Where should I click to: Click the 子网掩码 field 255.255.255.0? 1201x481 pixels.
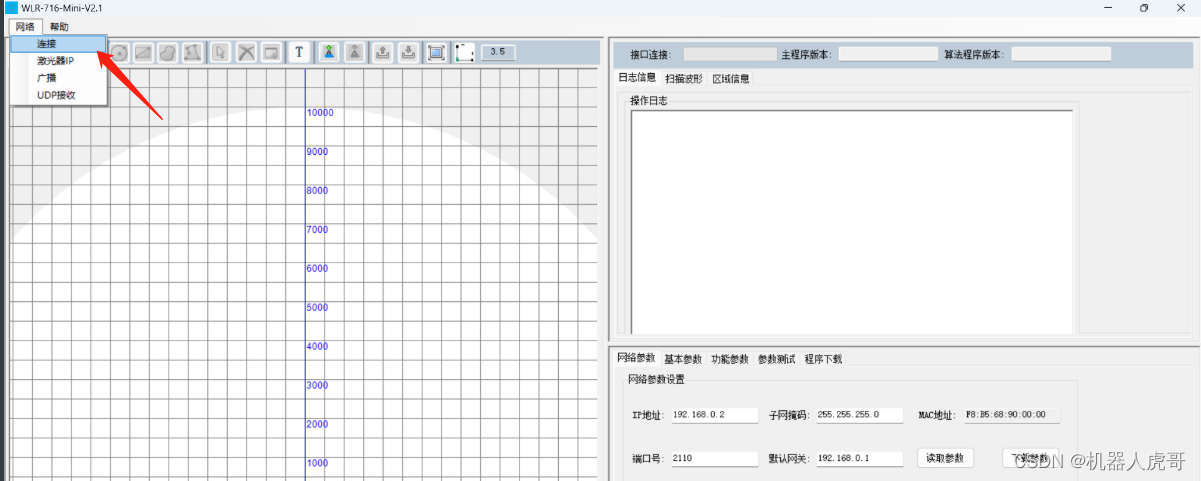(x=859, y=415)
